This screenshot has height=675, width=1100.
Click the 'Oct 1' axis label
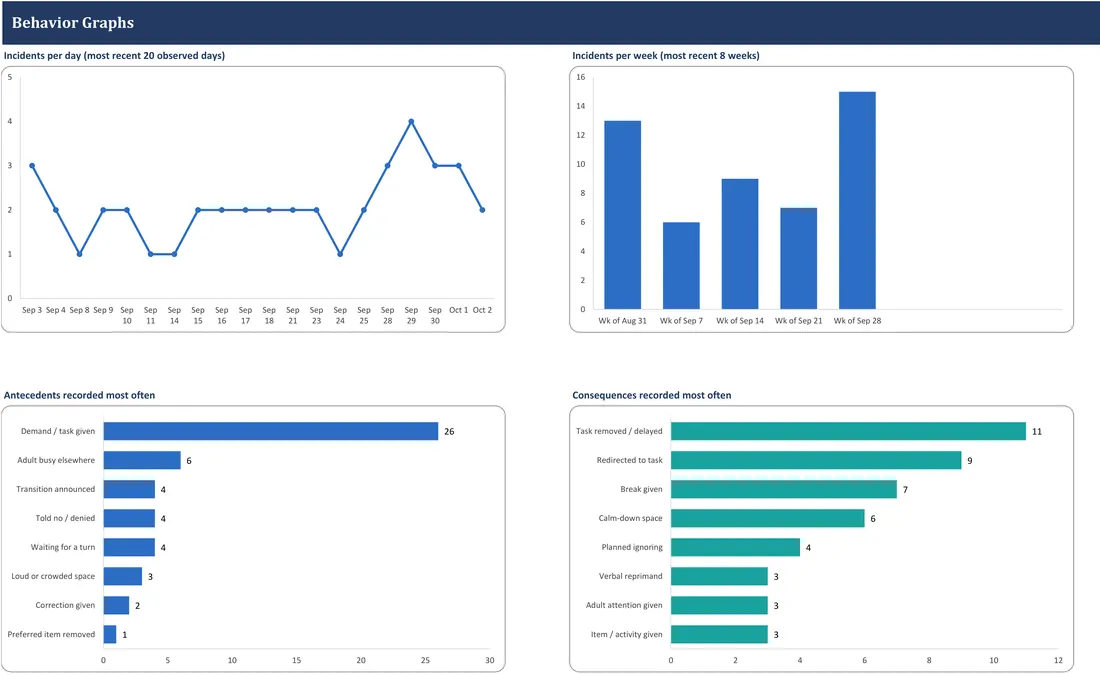pyautogui.click(x=459, y=309)
